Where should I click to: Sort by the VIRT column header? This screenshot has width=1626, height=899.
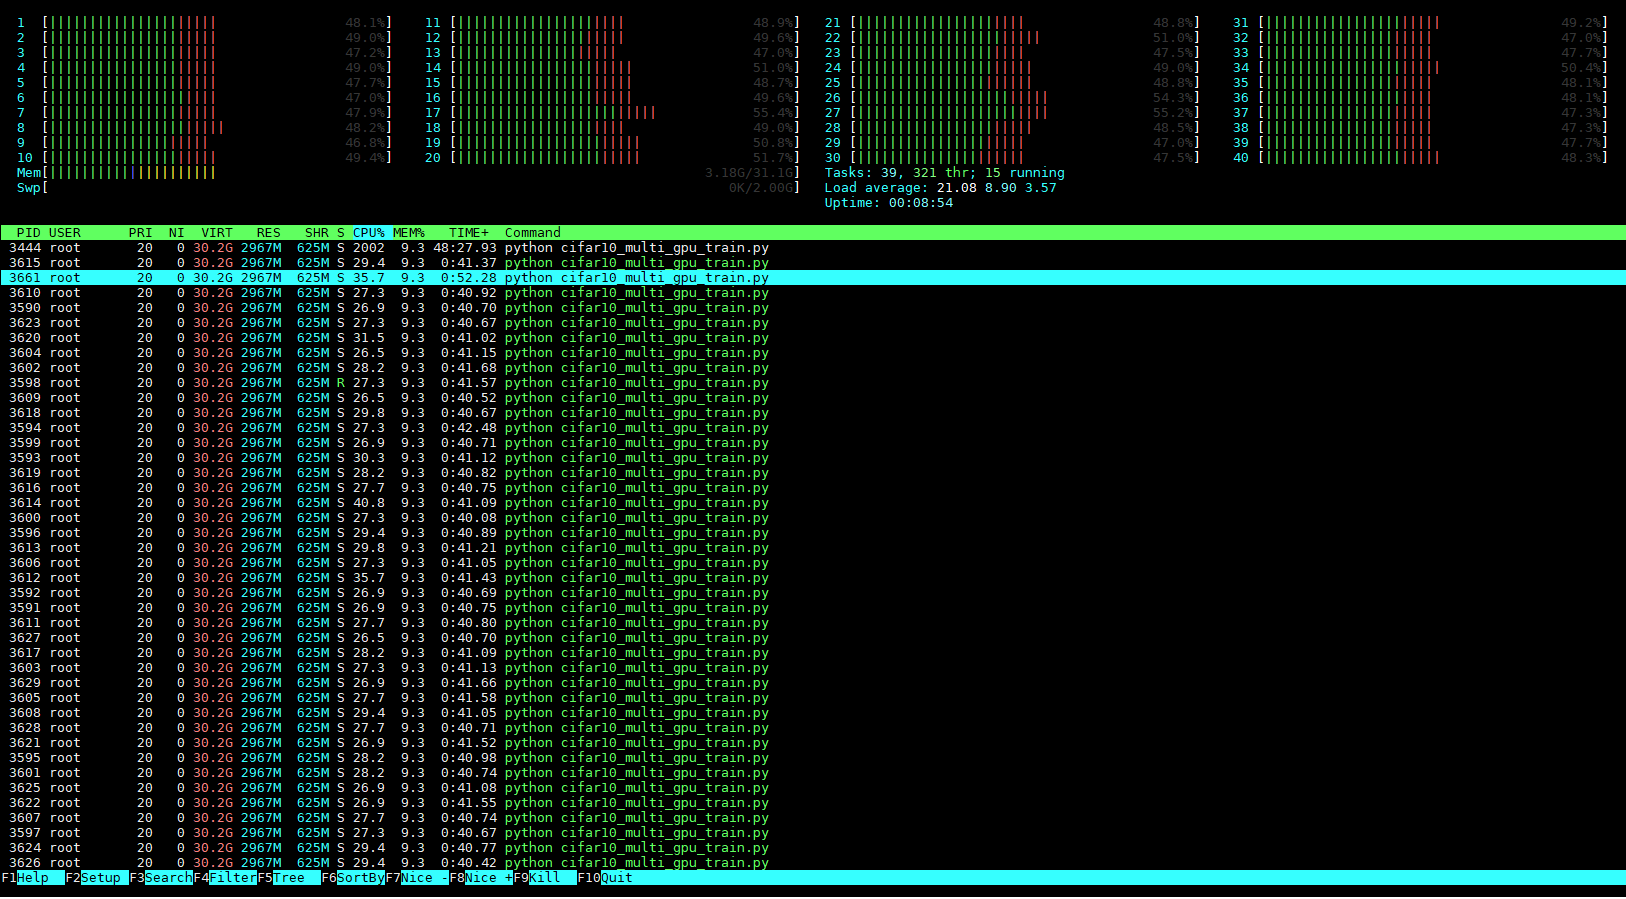217,233
